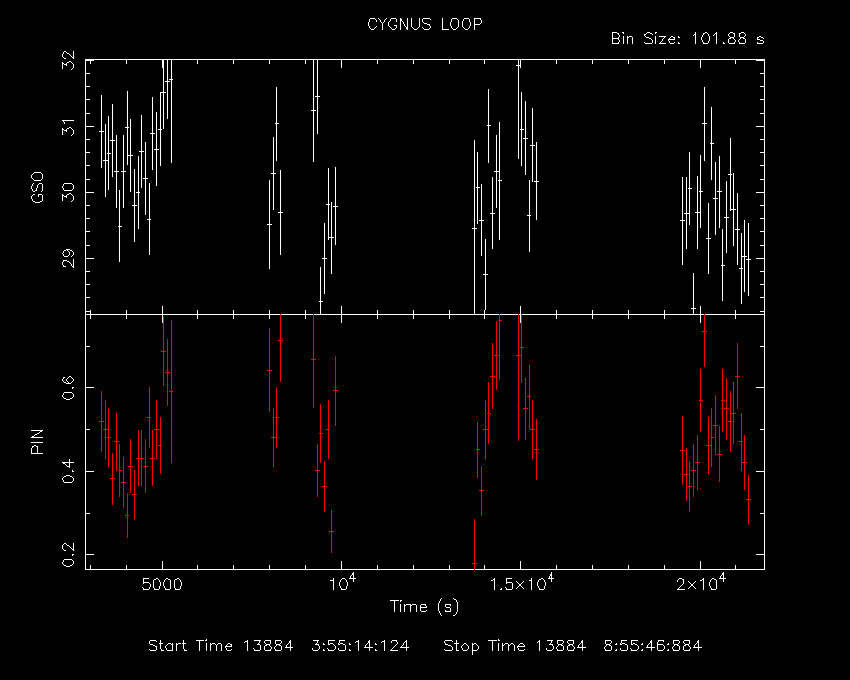Screen dimensions: 850x680
Task: Click the PIN y-axis label
Action: pos(37,441)
